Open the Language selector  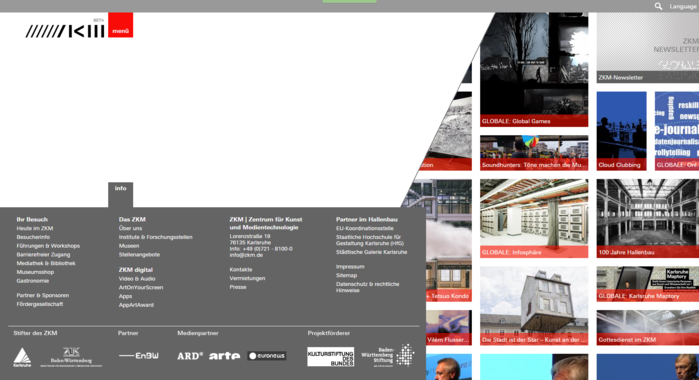683,7
